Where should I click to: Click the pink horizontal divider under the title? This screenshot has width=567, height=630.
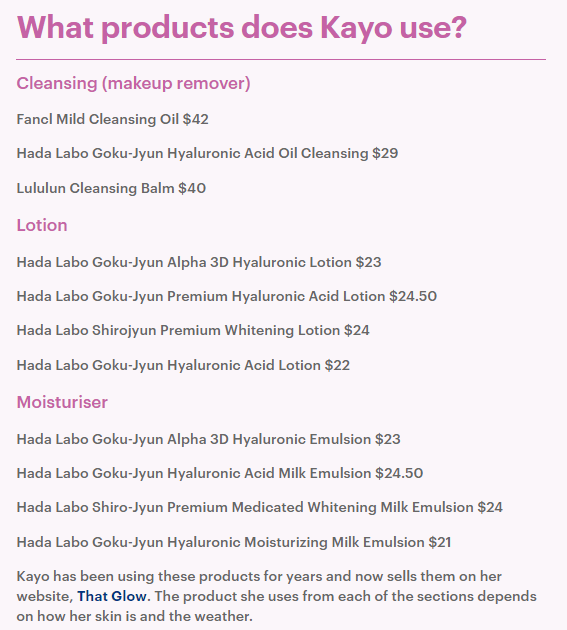click(281, 59)
